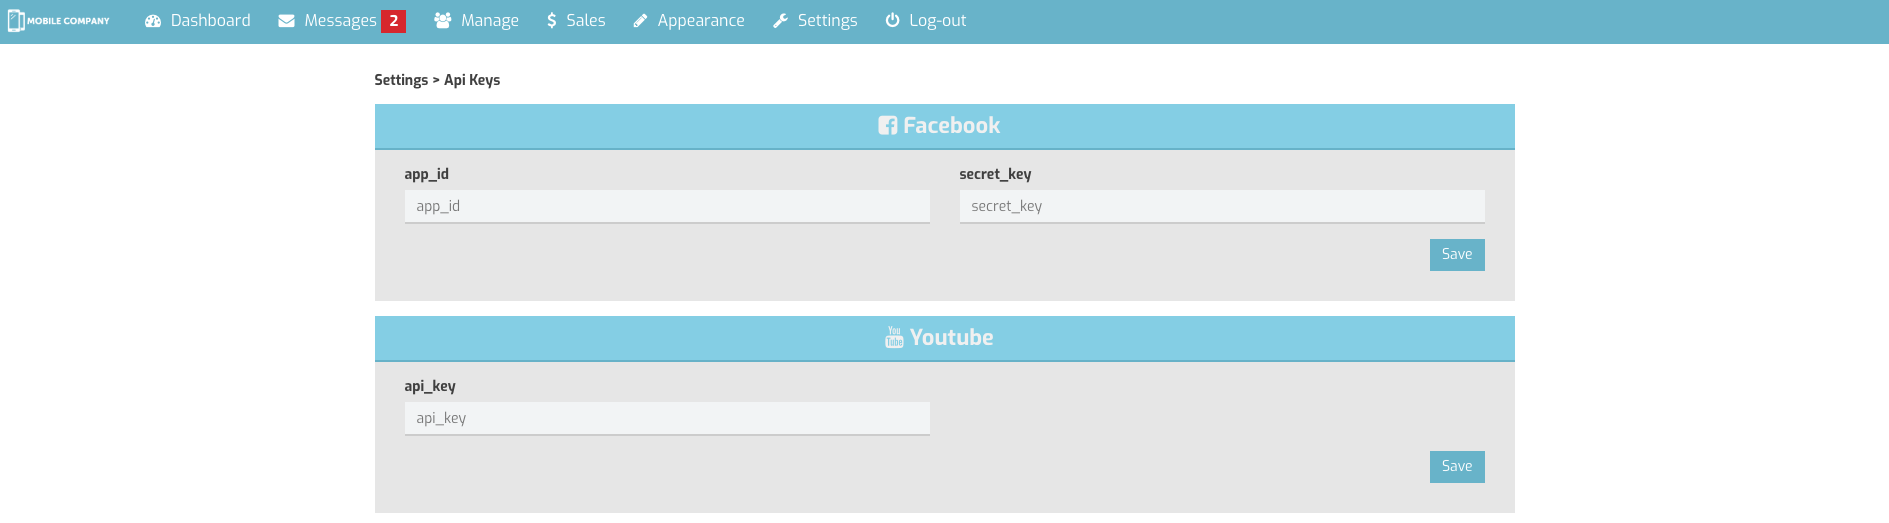Open the unread messages badge showing 2
This screenshot has width=1889, height=523.
393,21
